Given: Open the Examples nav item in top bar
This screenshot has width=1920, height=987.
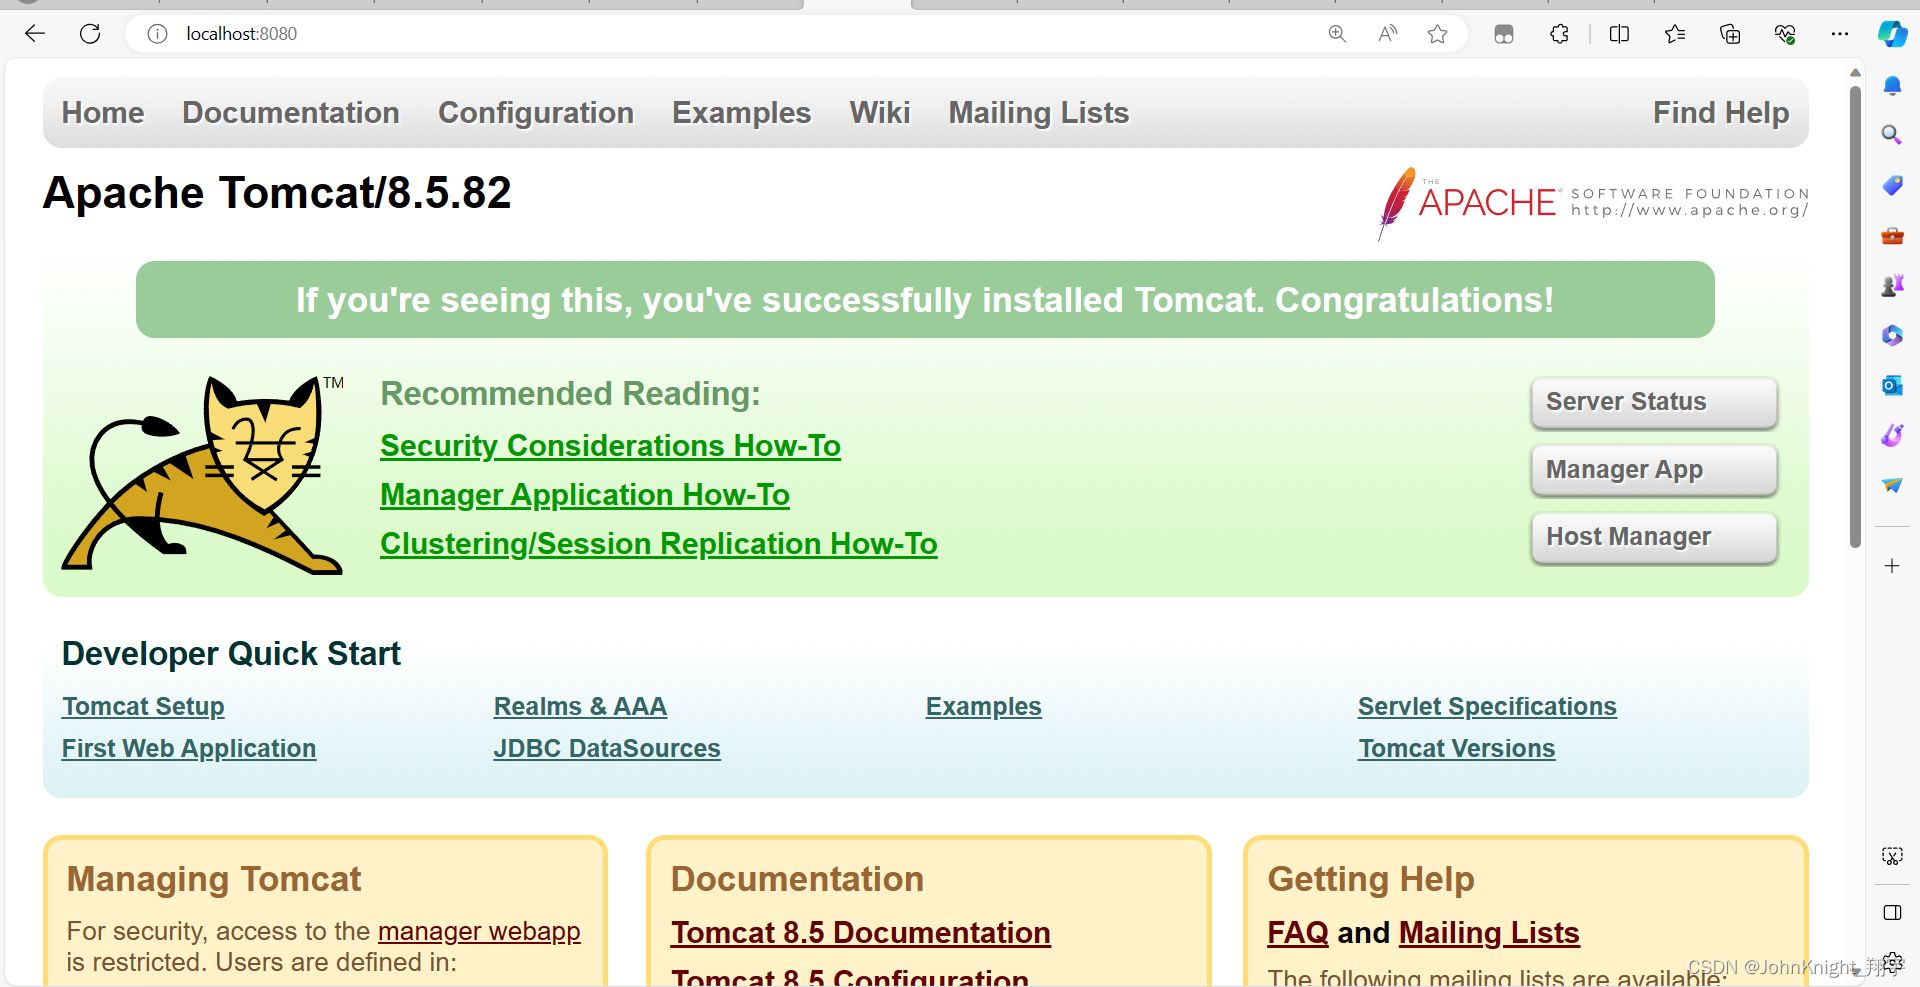Looking at the screenshot, I should (742, 113).
